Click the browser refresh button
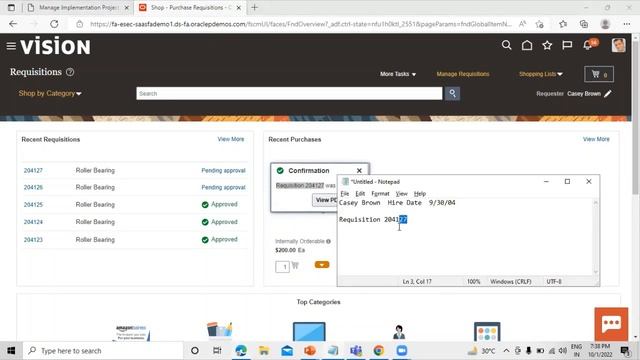Image resolution: width=640 pixels, height=360 pixels. pos(54,24)
